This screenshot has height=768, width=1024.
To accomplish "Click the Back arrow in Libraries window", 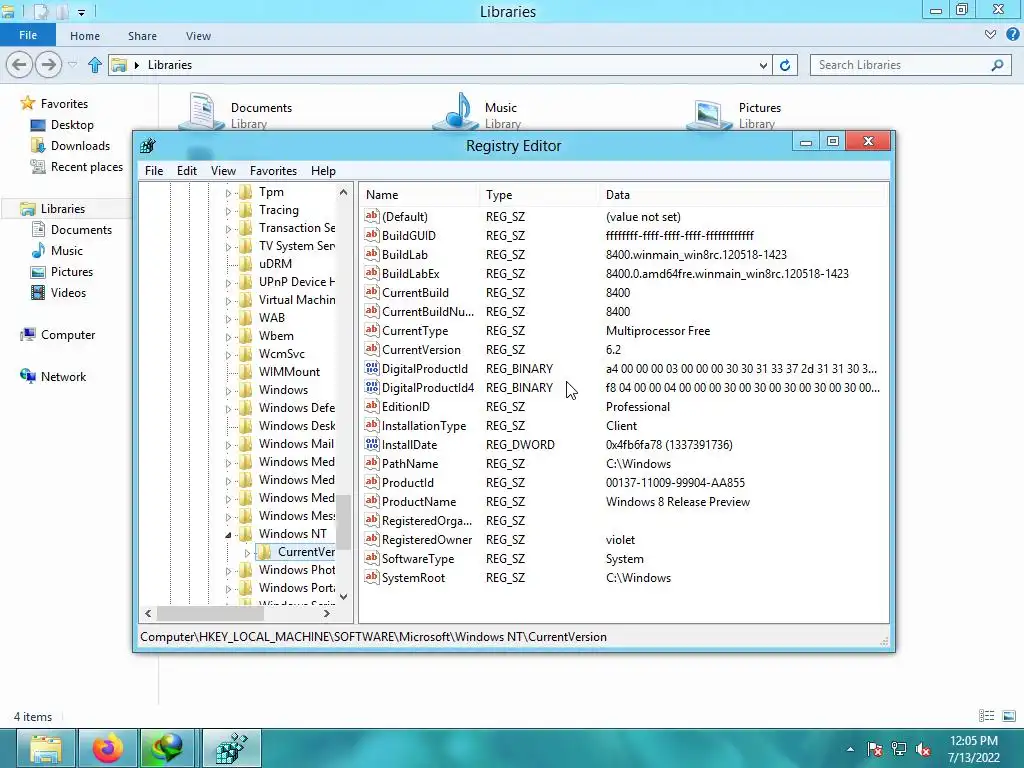I will [20, 65].
